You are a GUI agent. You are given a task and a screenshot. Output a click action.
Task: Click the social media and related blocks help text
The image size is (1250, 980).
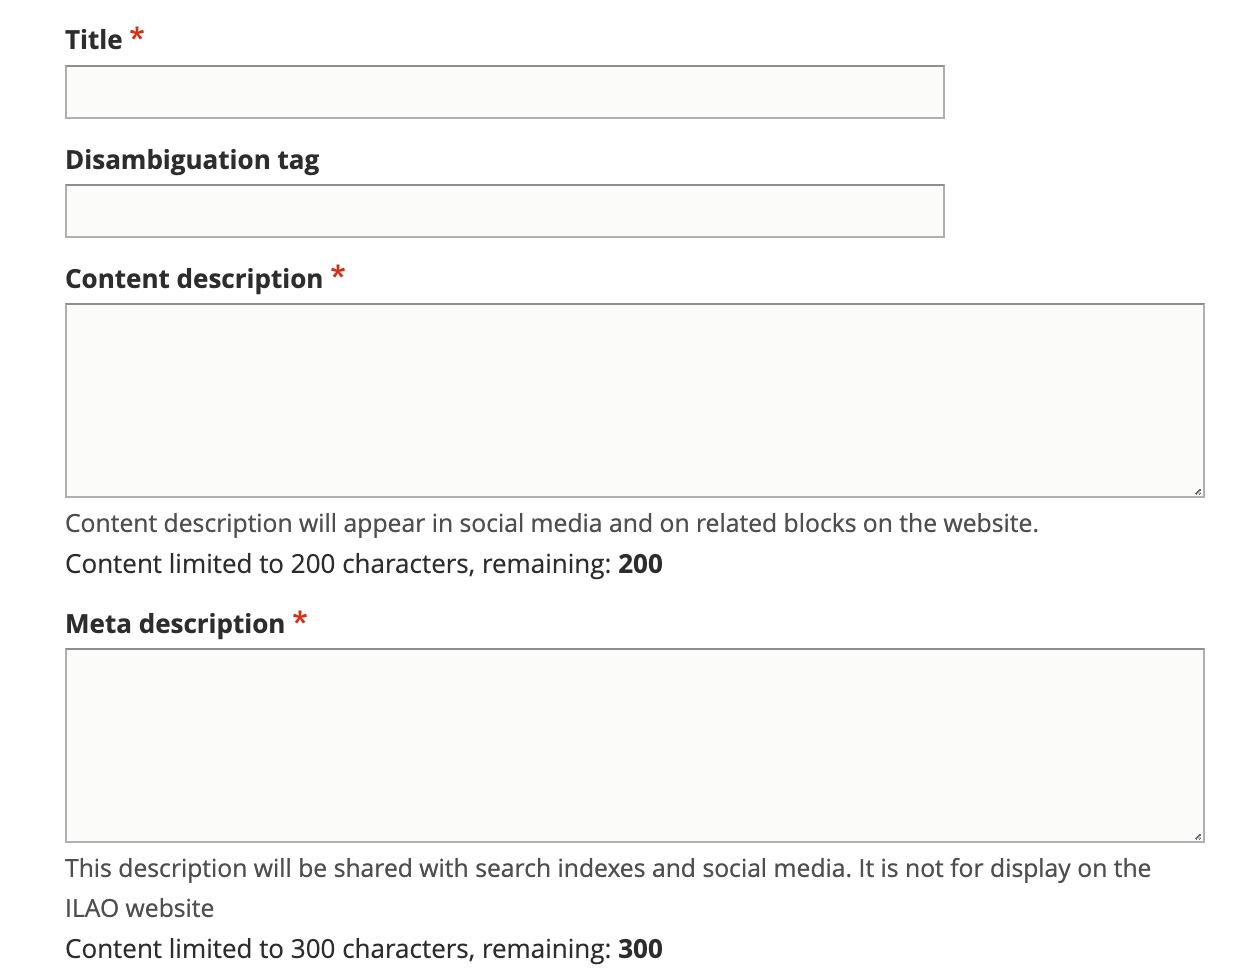[x=552, y=523]
